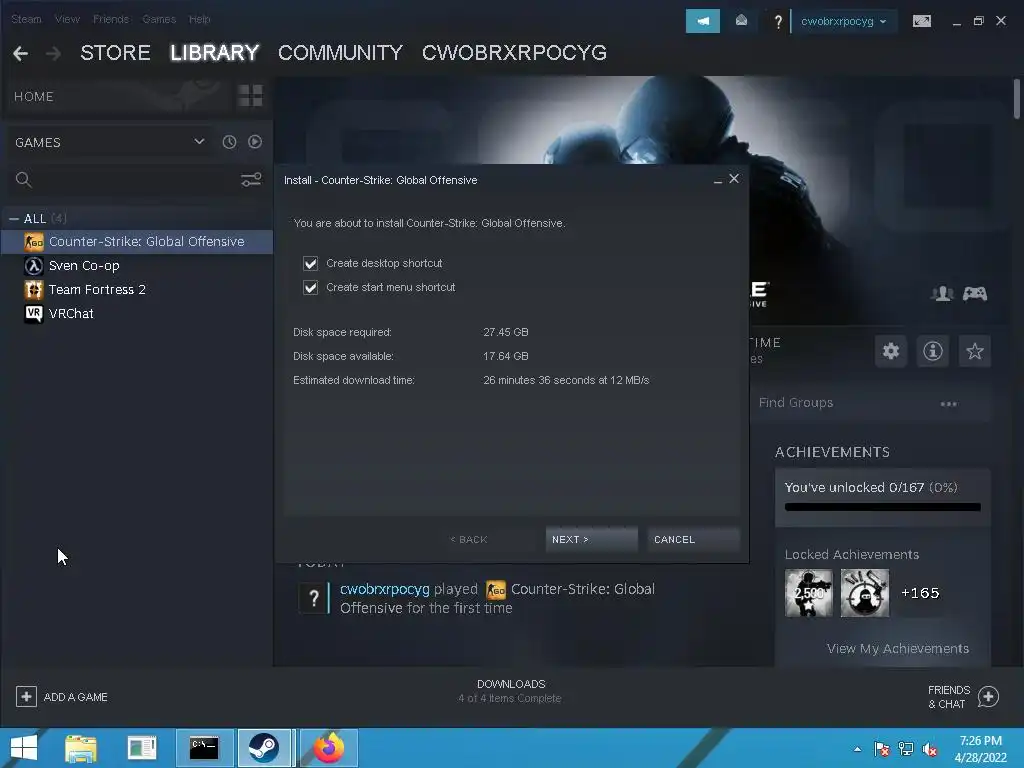Screen dimensions: 1024x768
Task: Open View My Achievements link
Action: click(897, 648)
